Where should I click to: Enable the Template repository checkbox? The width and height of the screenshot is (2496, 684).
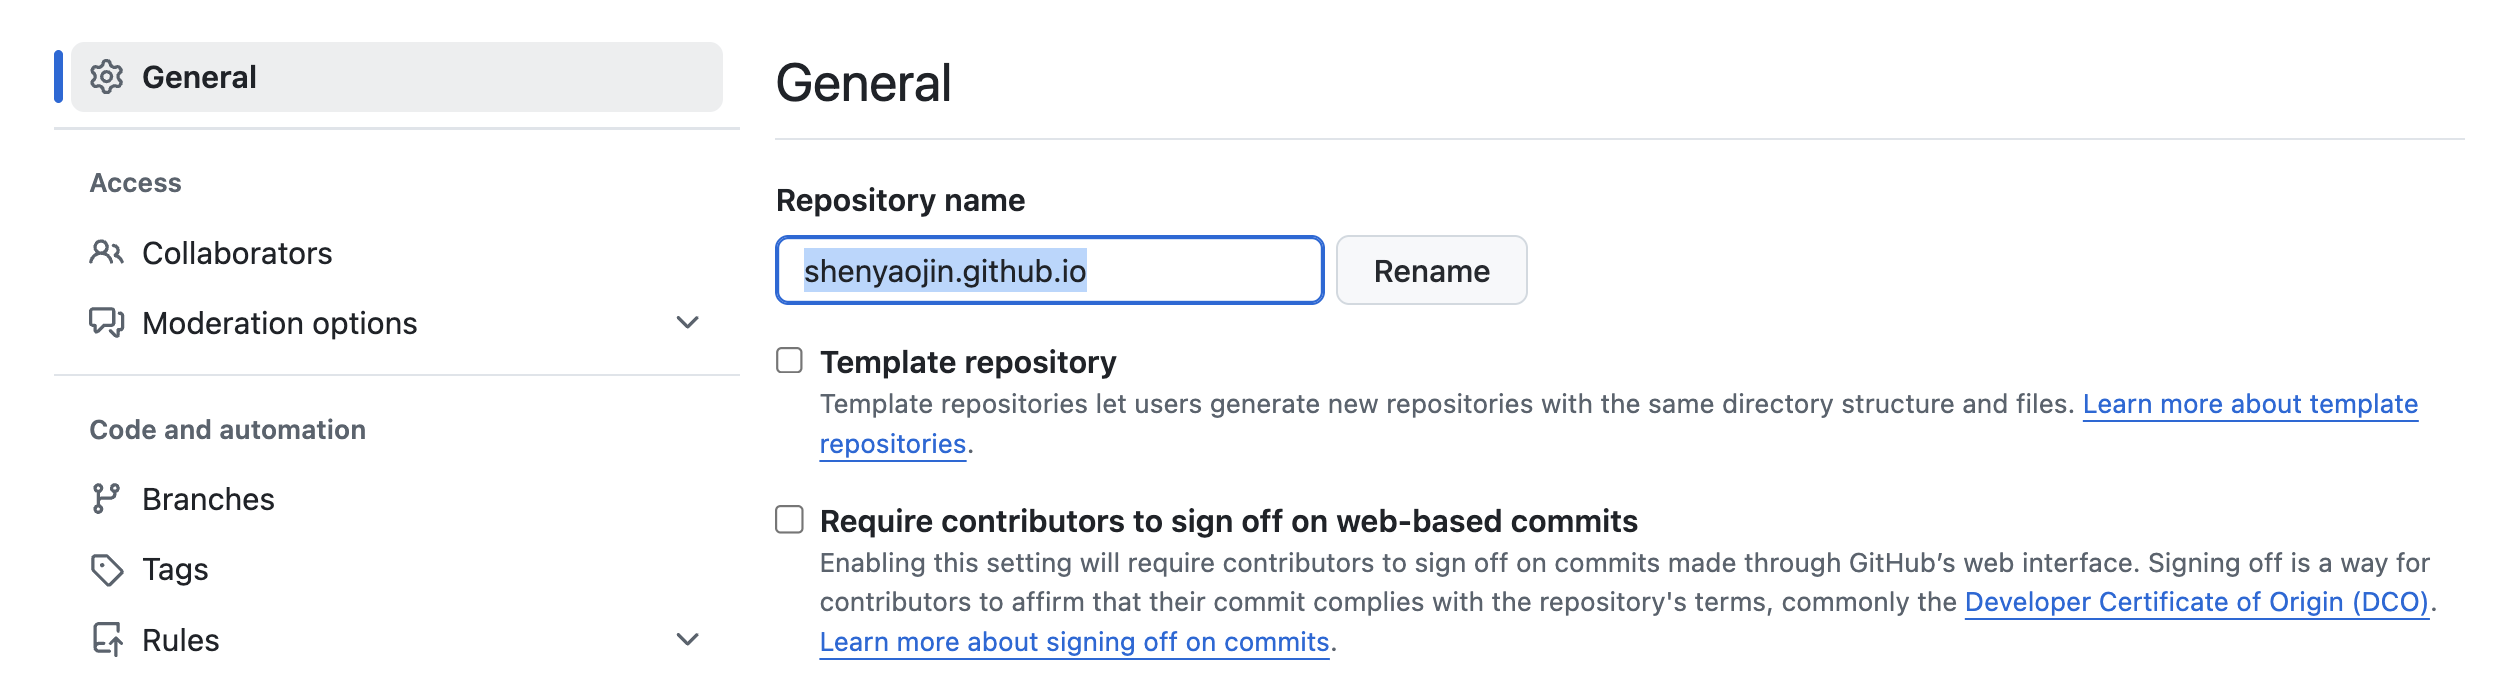(x=790, y=361)
